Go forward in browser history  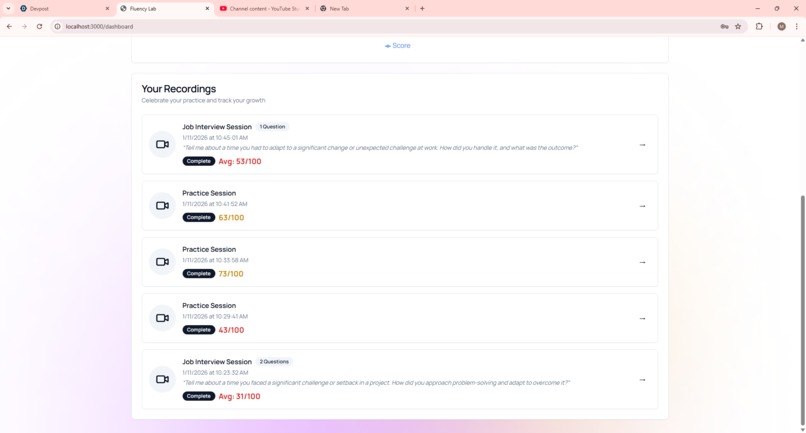tap(24, 26)
